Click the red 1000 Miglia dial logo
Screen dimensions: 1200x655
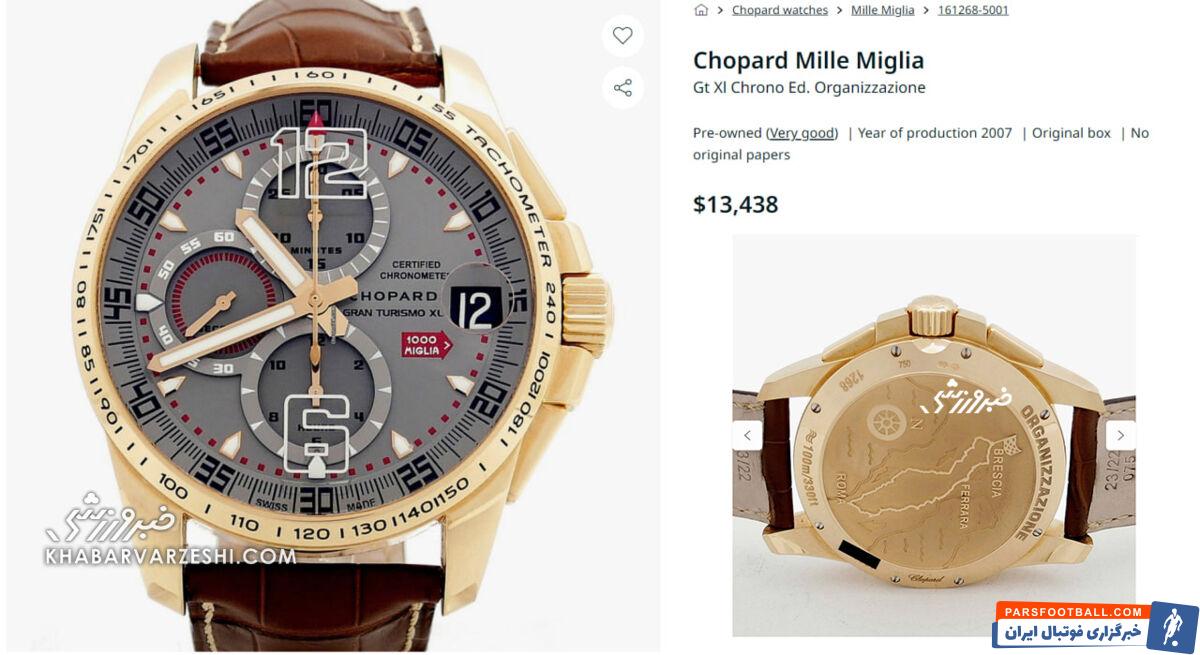point(427,345)
